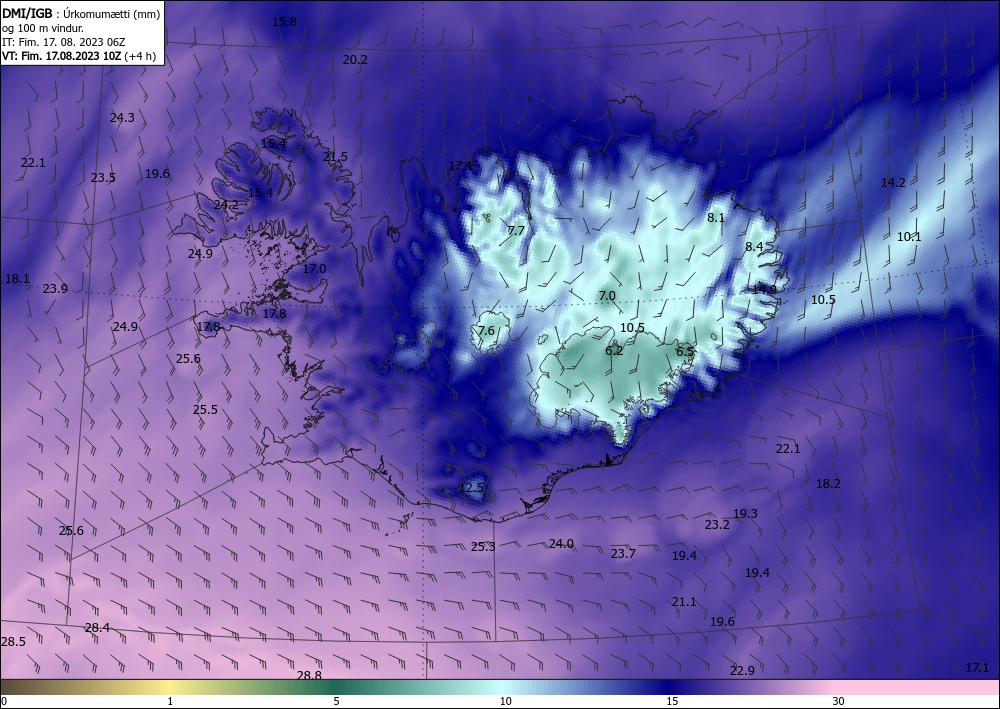The width and height of the screenshot is (1000, 709).
Task: Select the 22.9 value label
Action: pos(742,671)
